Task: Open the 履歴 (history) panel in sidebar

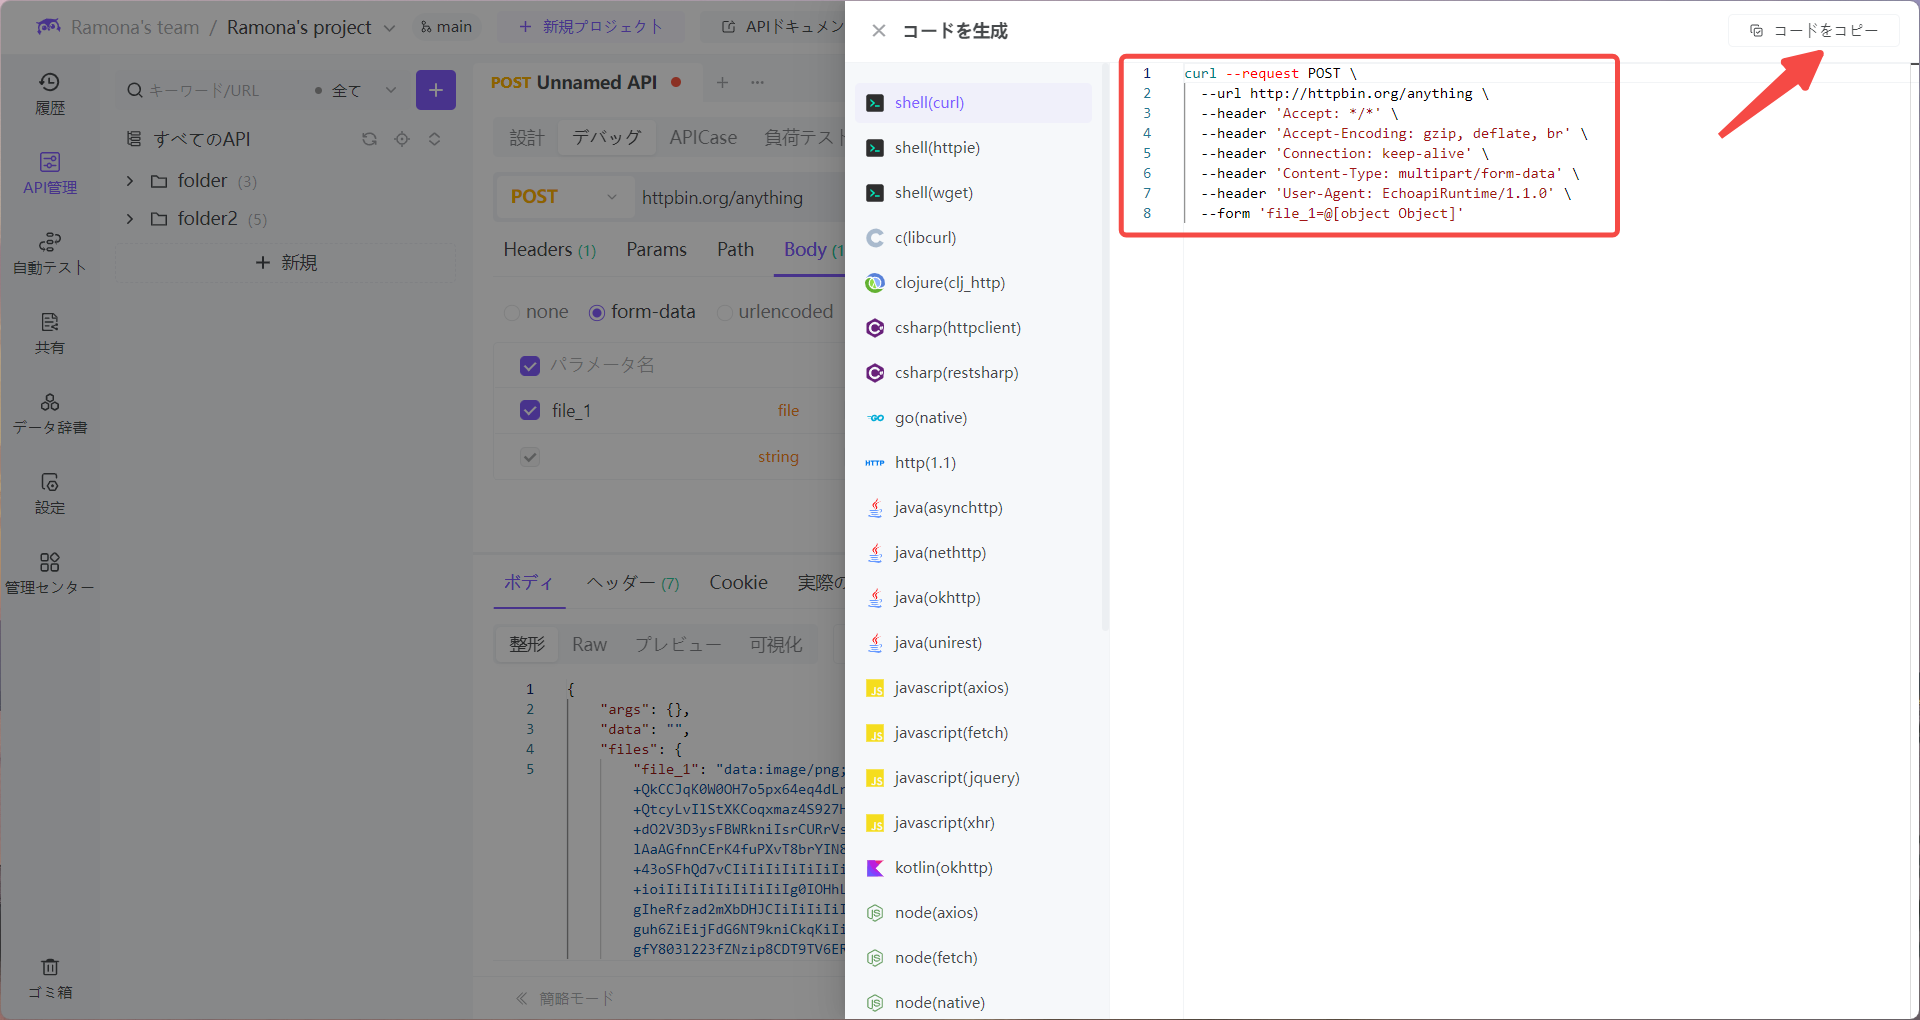Action: coord(50,92)
